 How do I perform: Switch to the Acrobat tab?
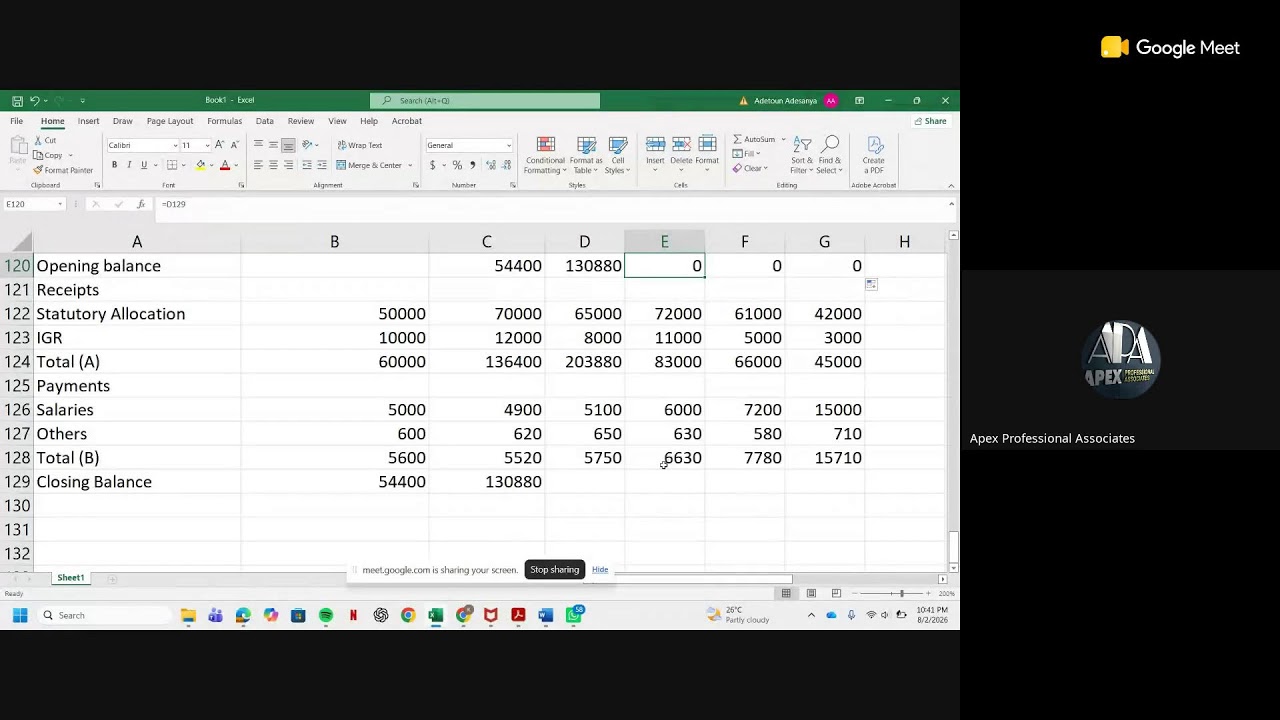[407, 121]
